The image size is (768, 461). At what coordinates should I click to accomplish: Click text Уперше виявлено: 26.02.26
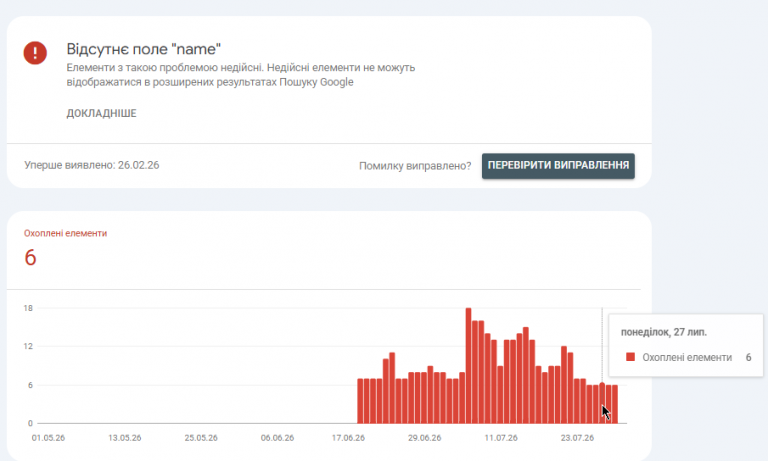click(x=92, y=165)
